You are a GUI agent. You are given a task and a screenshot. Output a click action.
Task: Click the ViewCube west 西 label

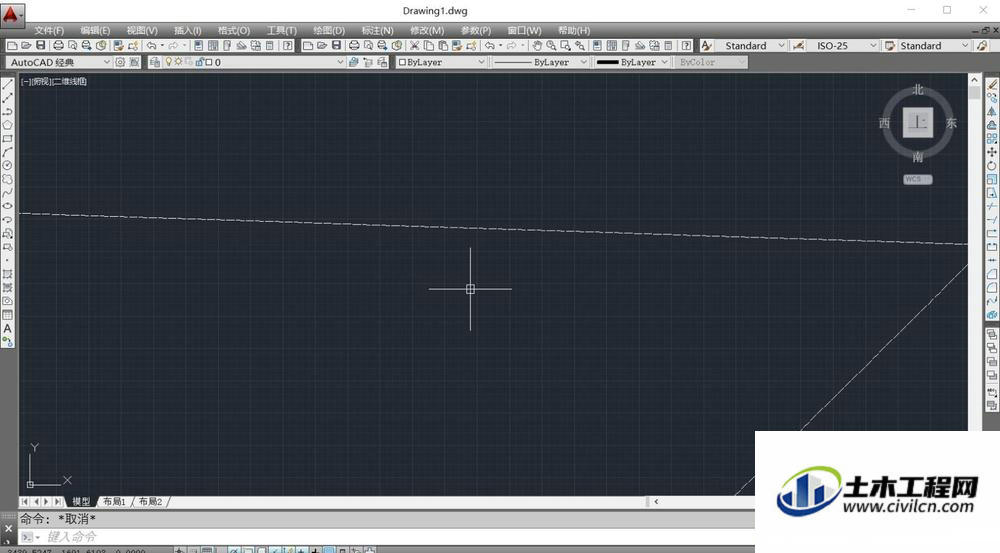[x=884, y=123]
